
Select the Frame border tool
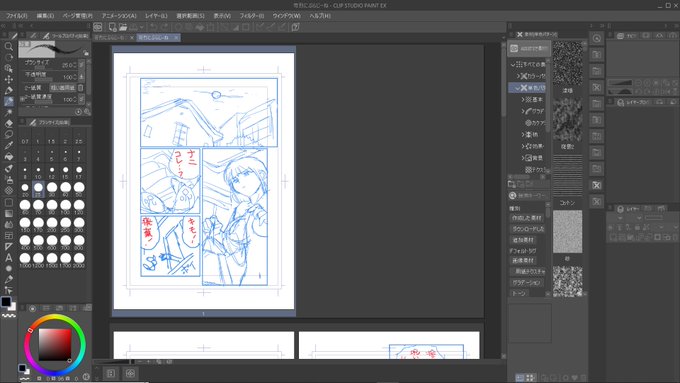point(8,236)
